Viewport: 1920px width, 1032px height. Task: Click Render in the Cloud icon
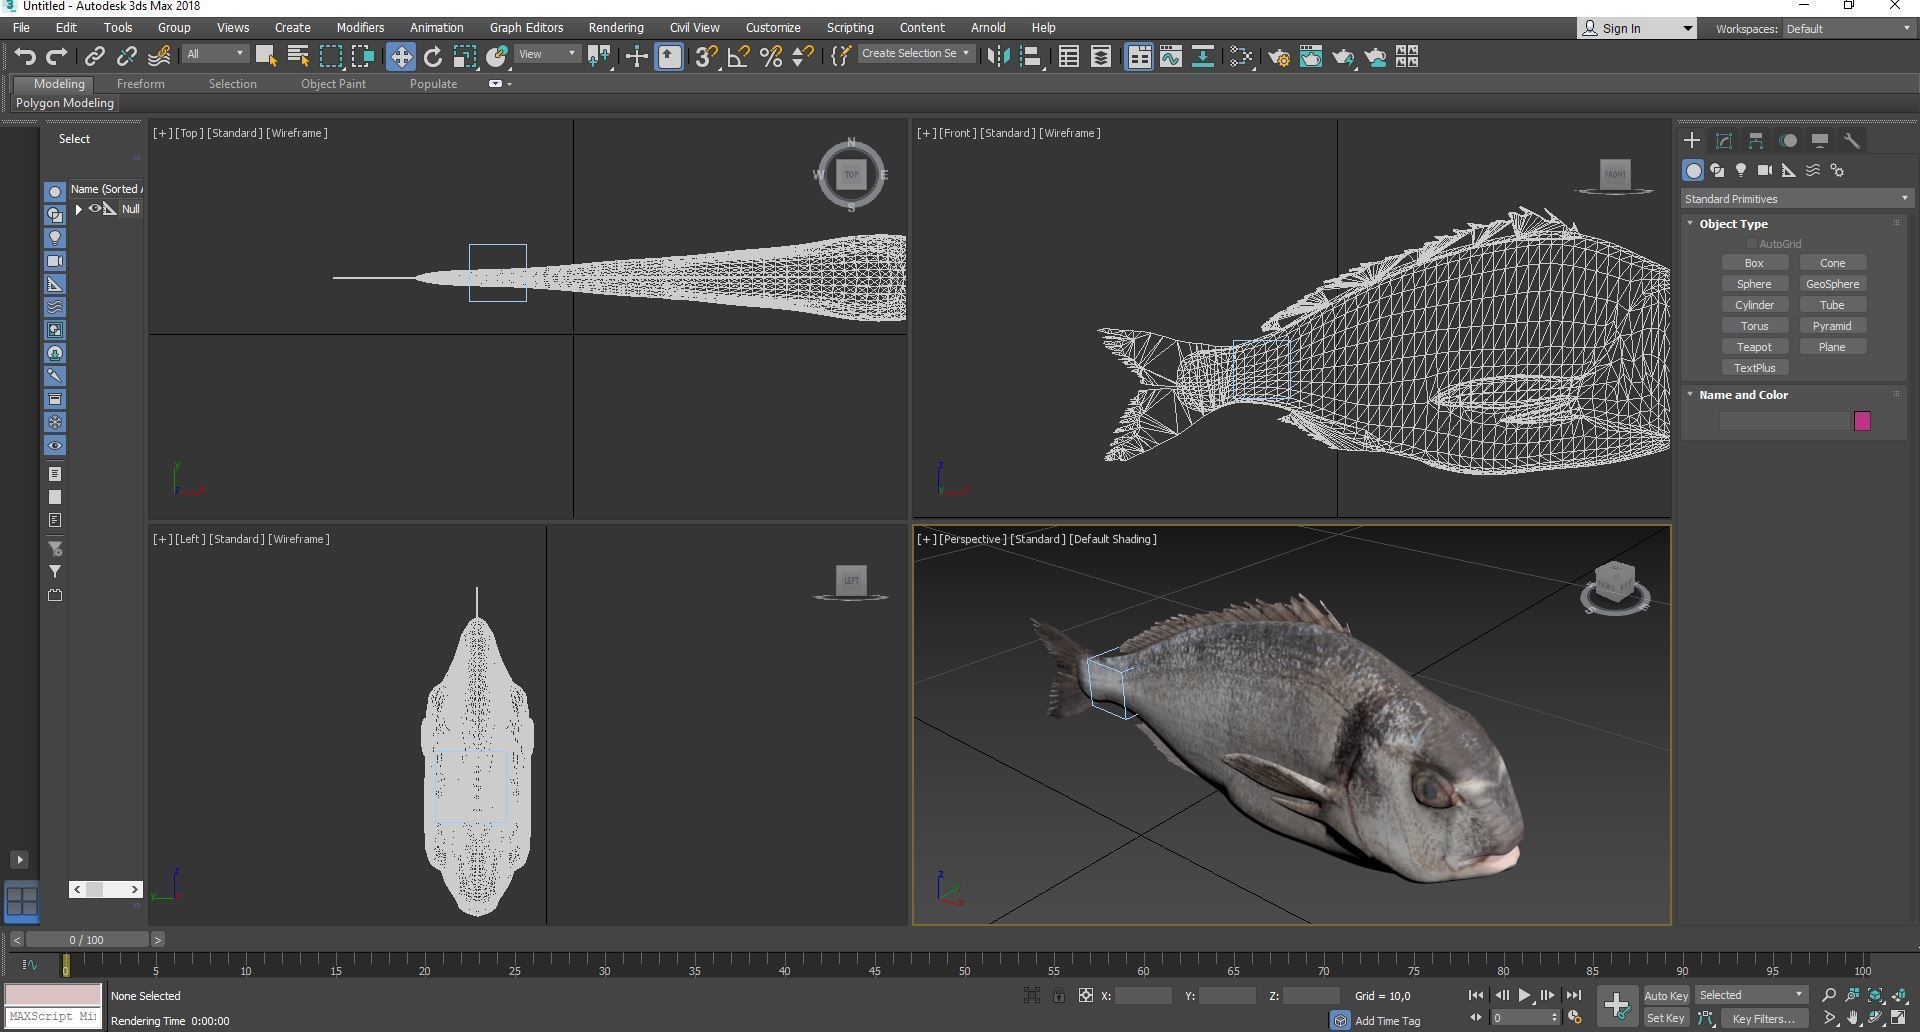tap(1376, 56)
